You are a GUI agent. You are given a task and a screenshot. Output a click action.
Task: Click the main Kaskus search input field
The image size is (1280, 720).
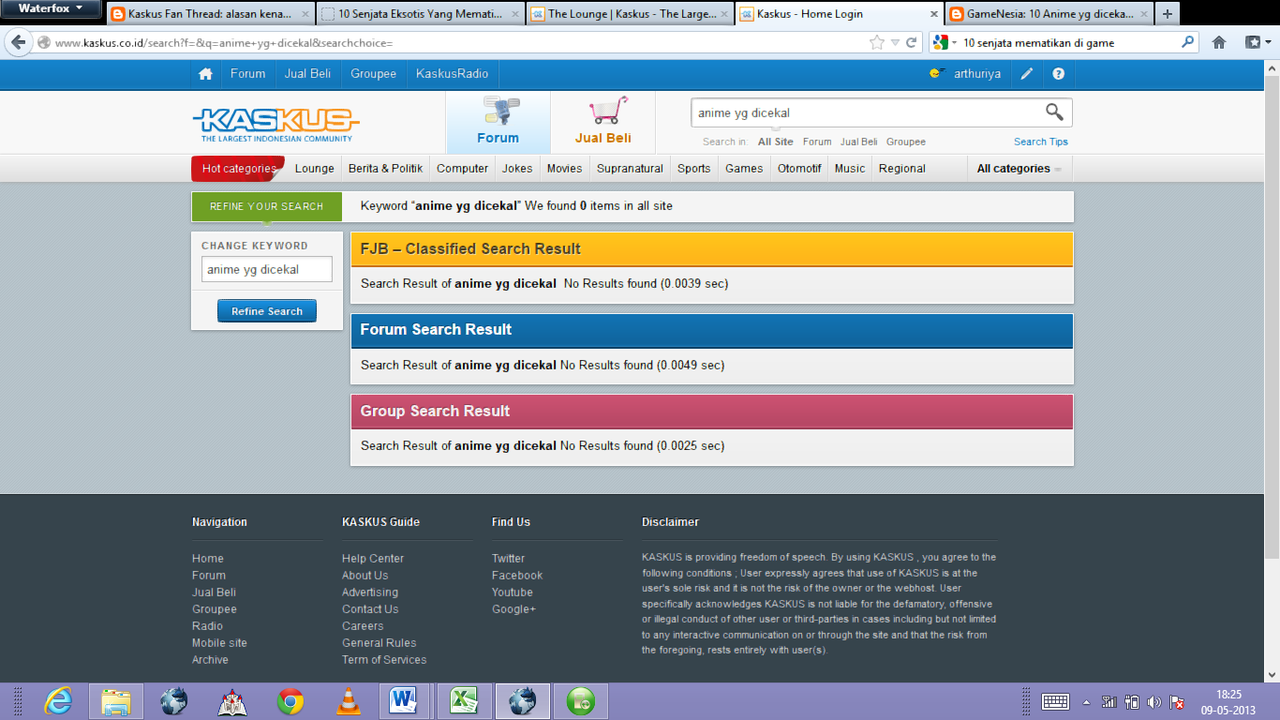(866, 113)
